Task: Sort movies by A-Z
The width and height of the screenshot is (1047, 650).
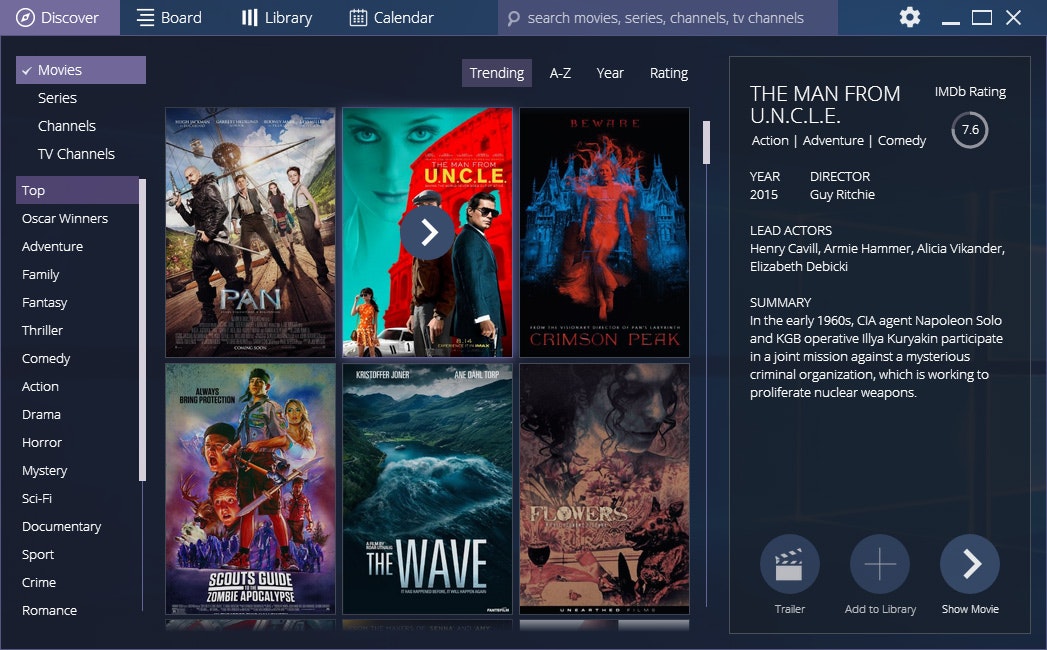Action: (560, 73)
